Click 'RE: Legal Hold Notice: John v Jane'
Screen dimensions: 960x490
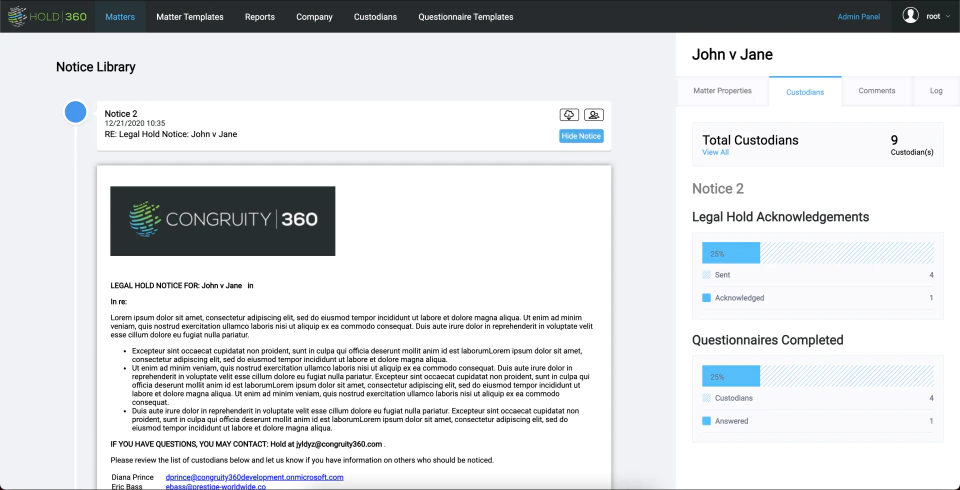point(171,134)
